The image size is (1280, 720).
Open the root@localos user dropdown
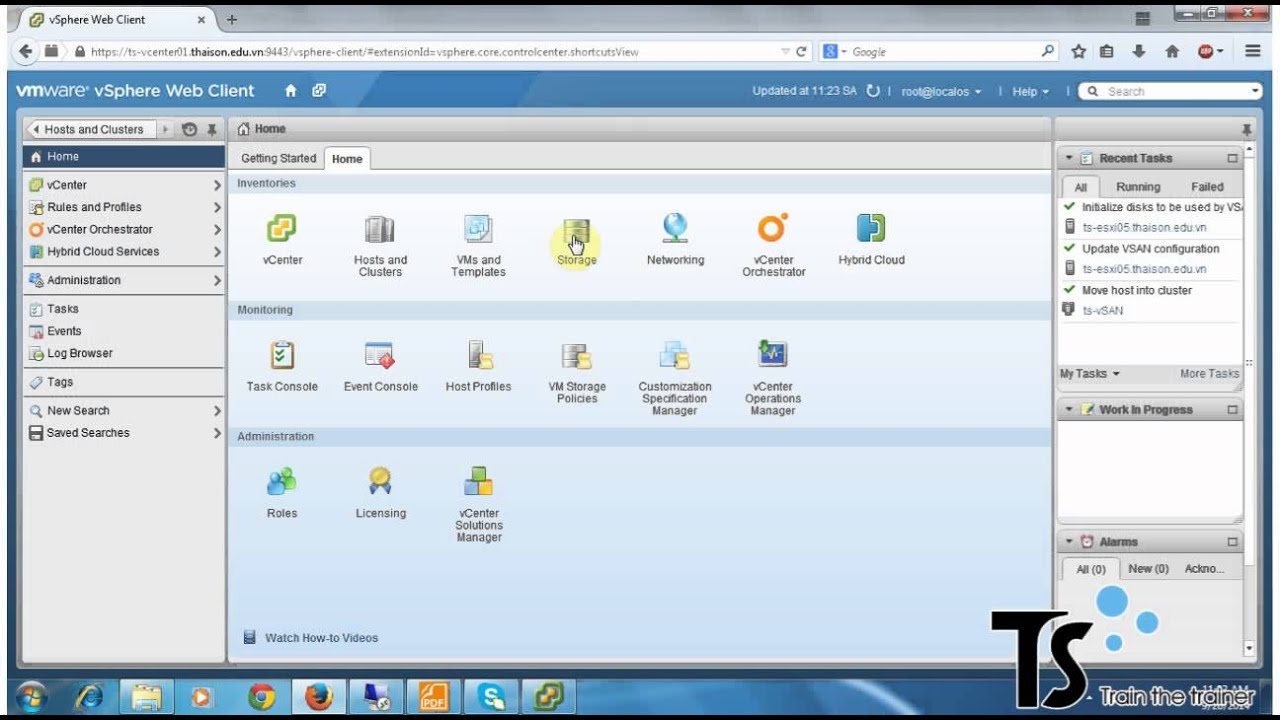941,91
